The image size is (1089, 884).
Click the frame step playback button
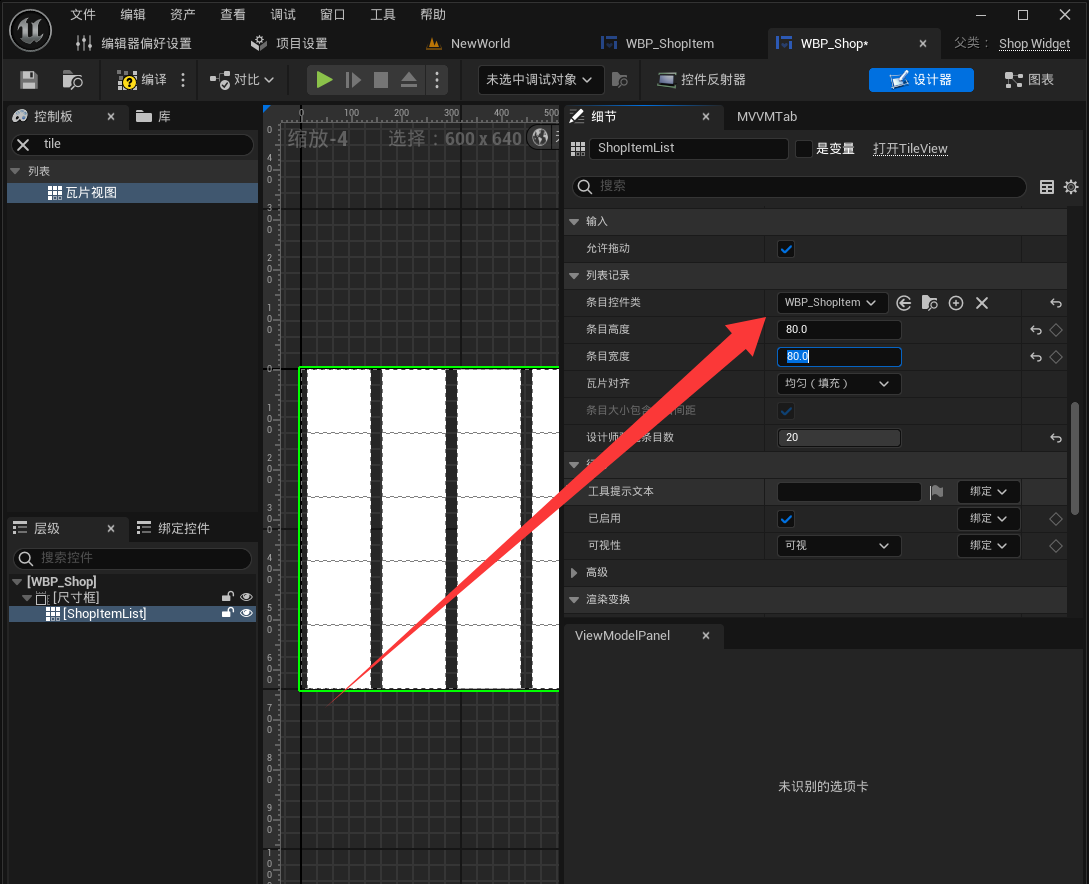coord(353,80)
